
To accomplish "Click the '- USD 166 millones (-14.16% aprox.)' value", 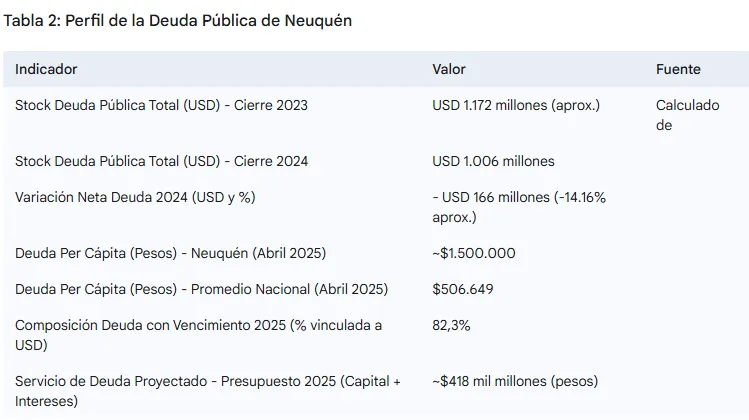I will click(x=519, y=207).
